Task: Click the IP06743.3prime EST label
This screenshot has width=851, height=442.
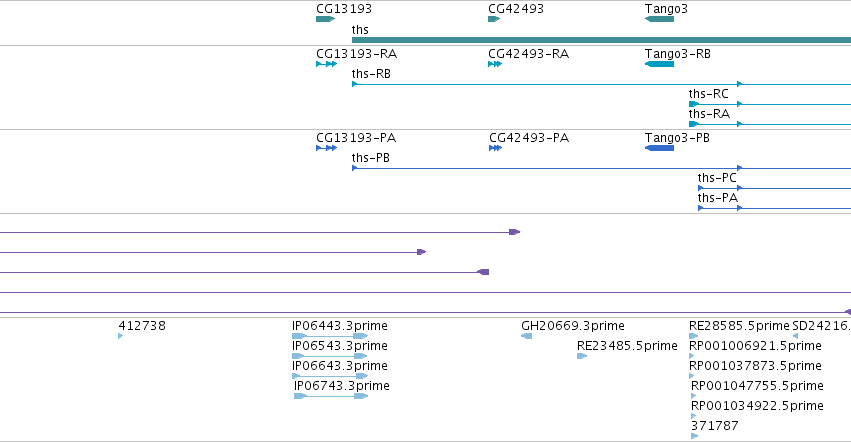Action: click(x=342, y=386)
